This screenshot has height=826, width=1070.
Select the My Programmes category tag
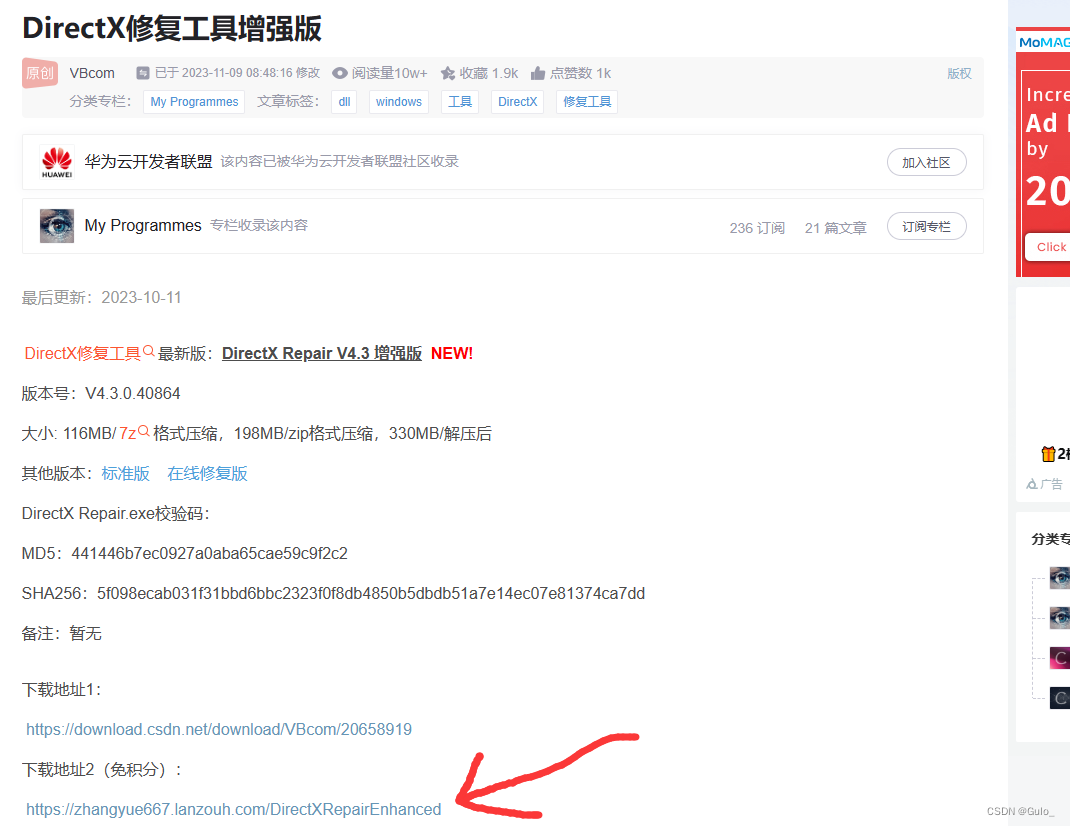tap(194, 102)
